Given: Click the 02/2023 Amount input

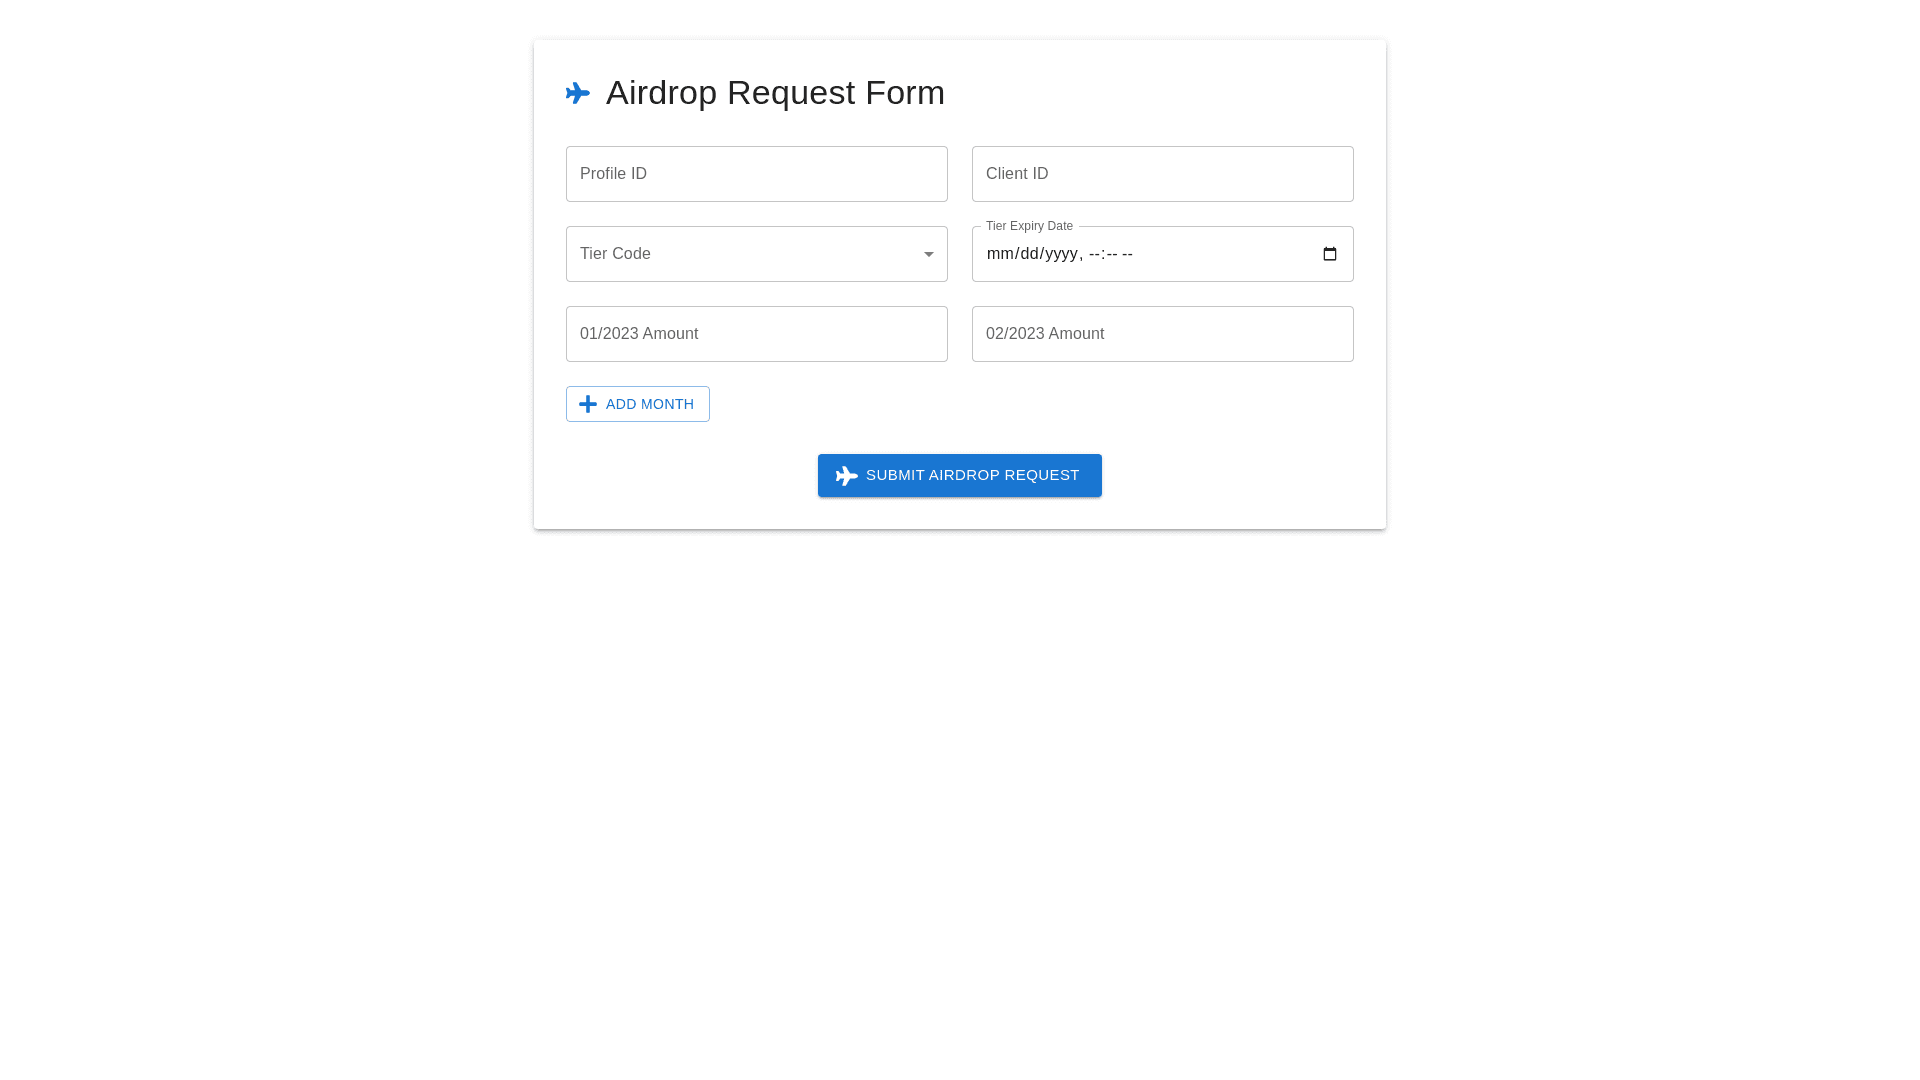Looking at the screenshot, I should [1162, 333].
